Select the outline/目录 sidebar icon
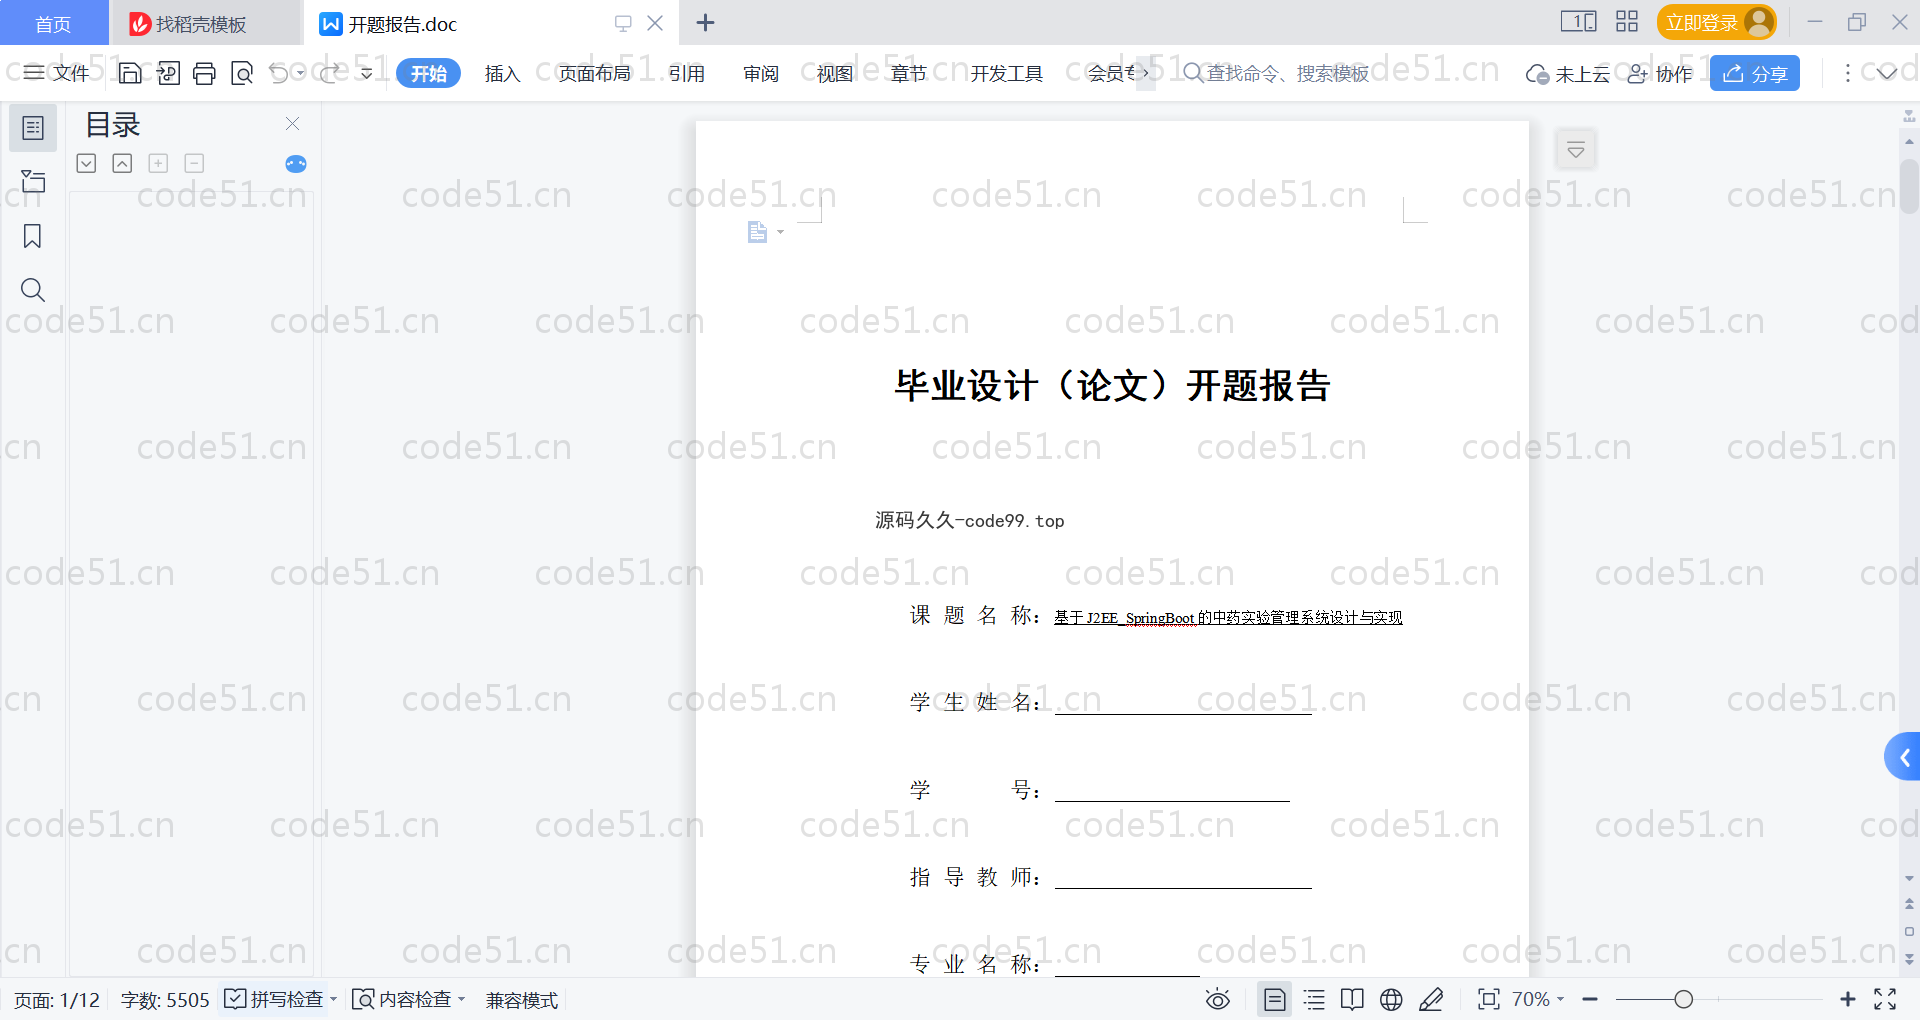Viewport: 1920px width, 1020px height. [x=33, y=128]
